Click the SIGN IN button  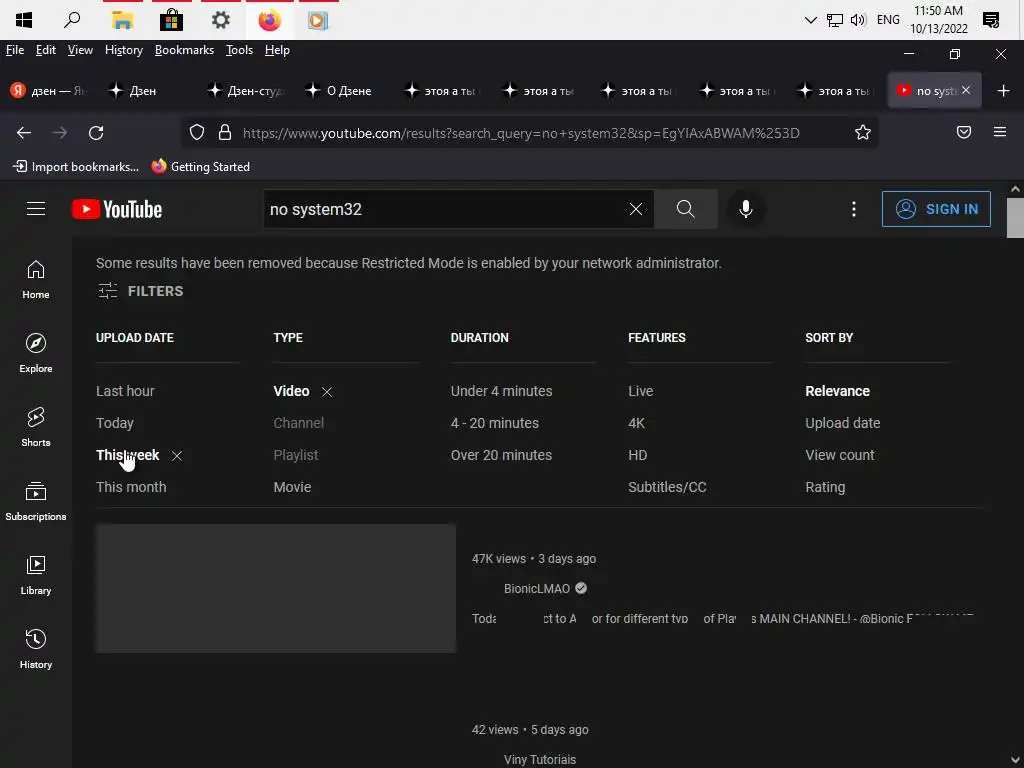(x=936, y=209)
